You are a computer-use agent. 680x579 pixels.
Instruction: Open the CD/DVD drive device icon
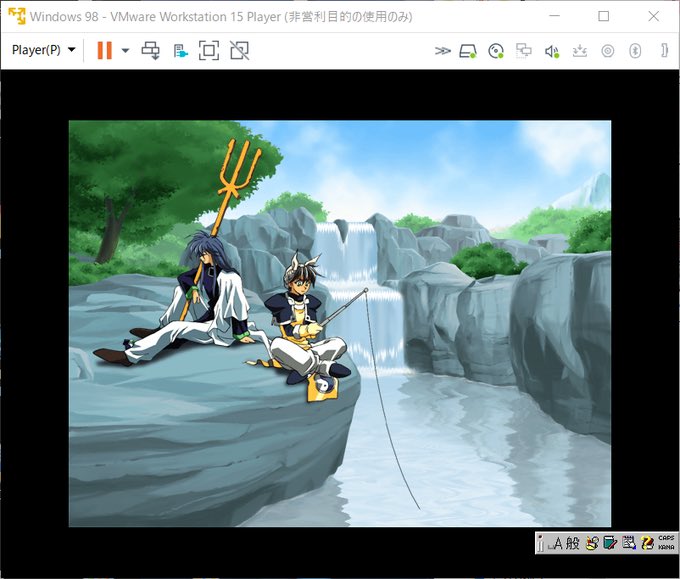coord(496,51)
